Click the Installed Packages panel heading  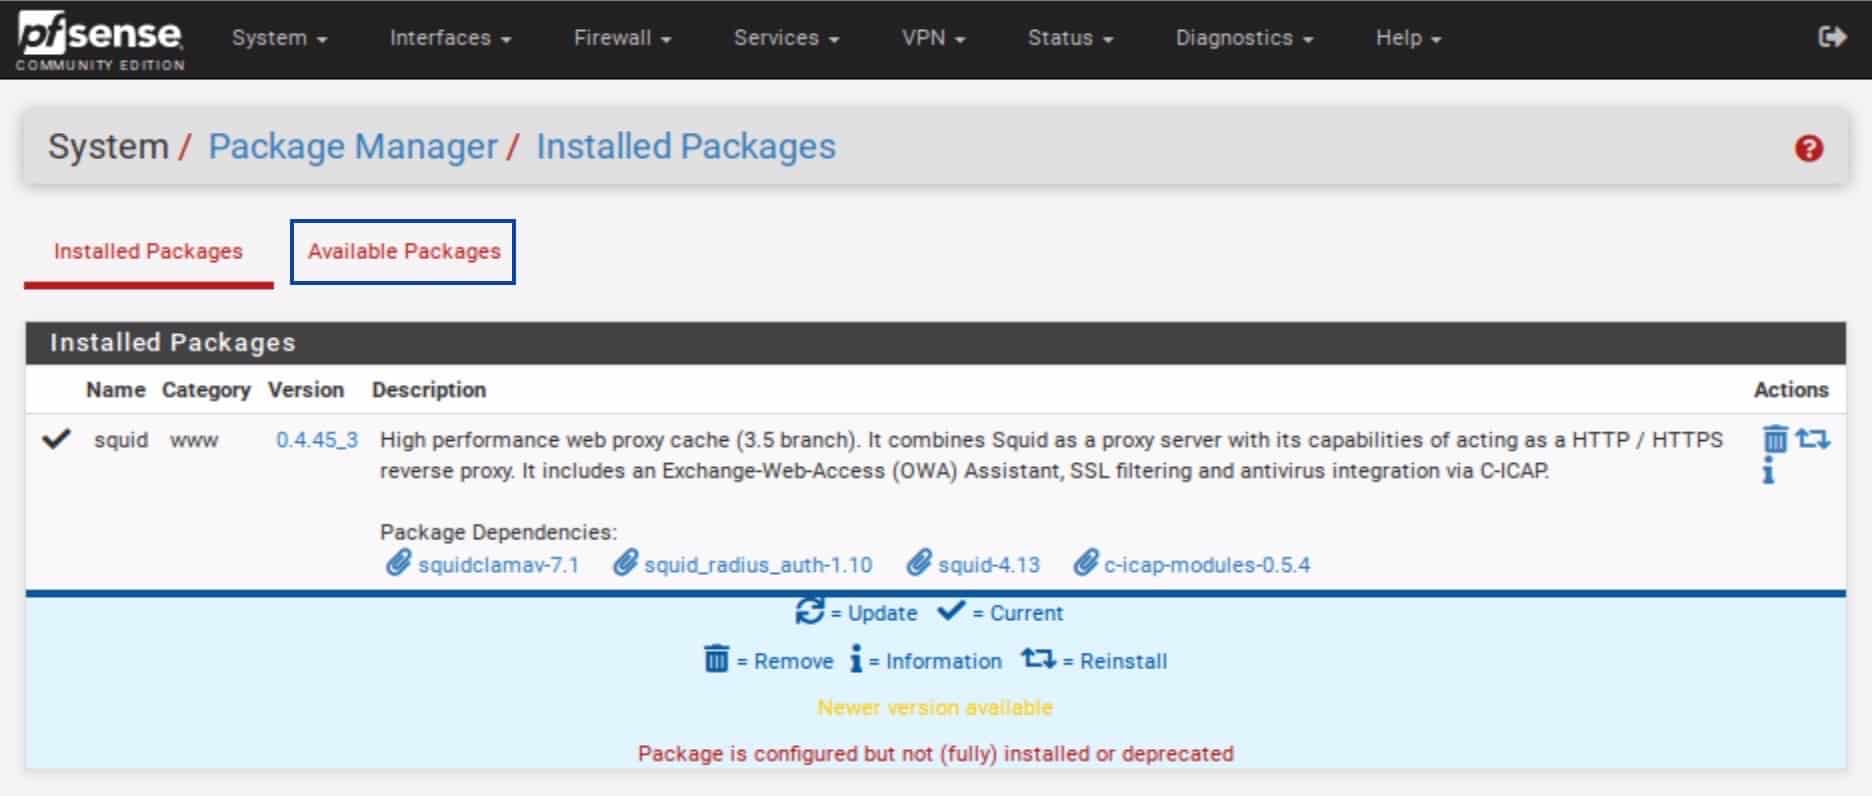172,343
